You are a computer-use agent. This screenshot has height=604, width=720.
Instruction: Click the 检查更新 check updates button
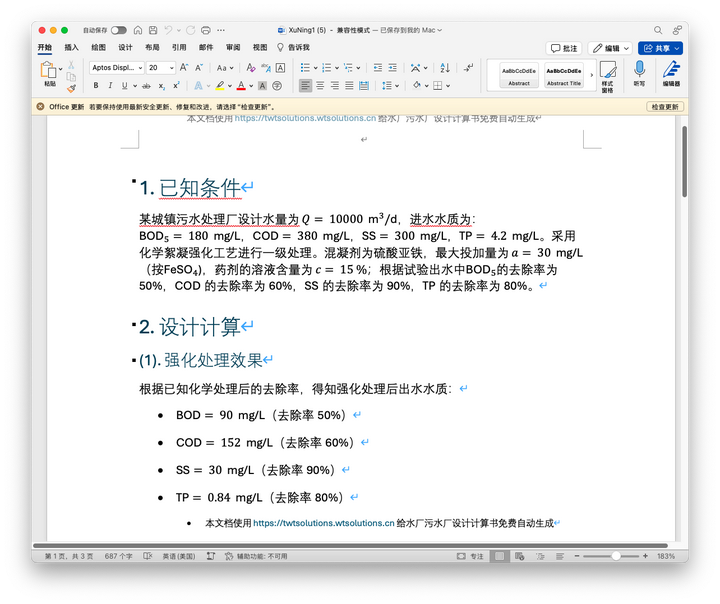[x=665, y=107]
